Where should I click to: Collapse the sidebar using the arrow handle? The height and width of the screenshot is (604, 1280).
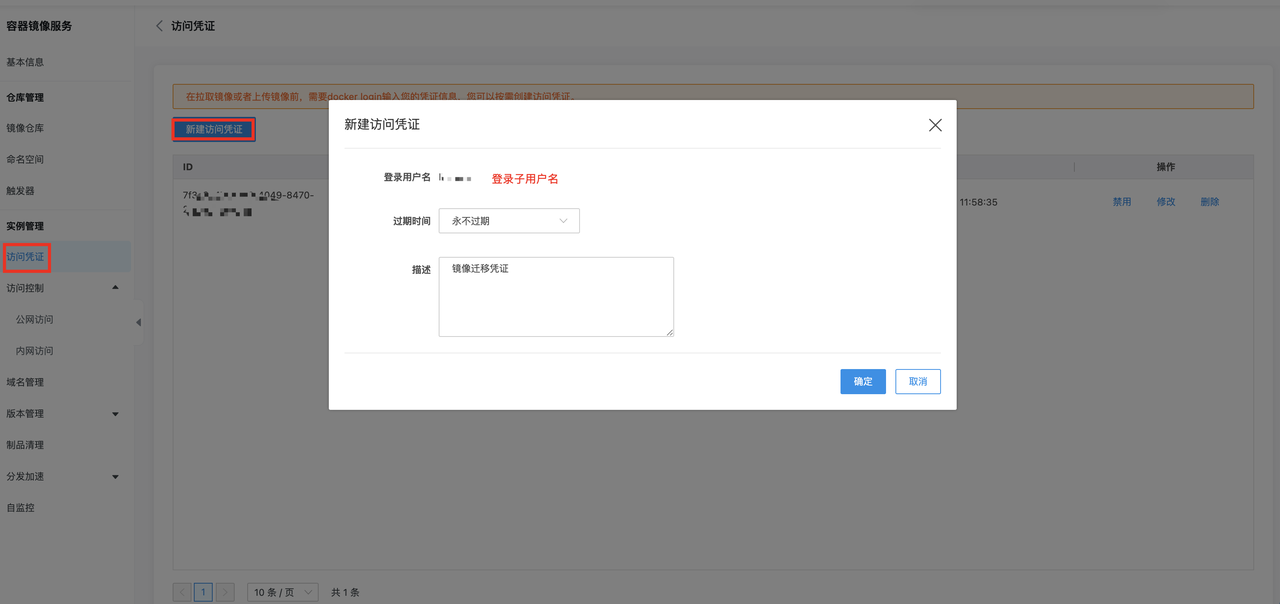tap(138, 322)
